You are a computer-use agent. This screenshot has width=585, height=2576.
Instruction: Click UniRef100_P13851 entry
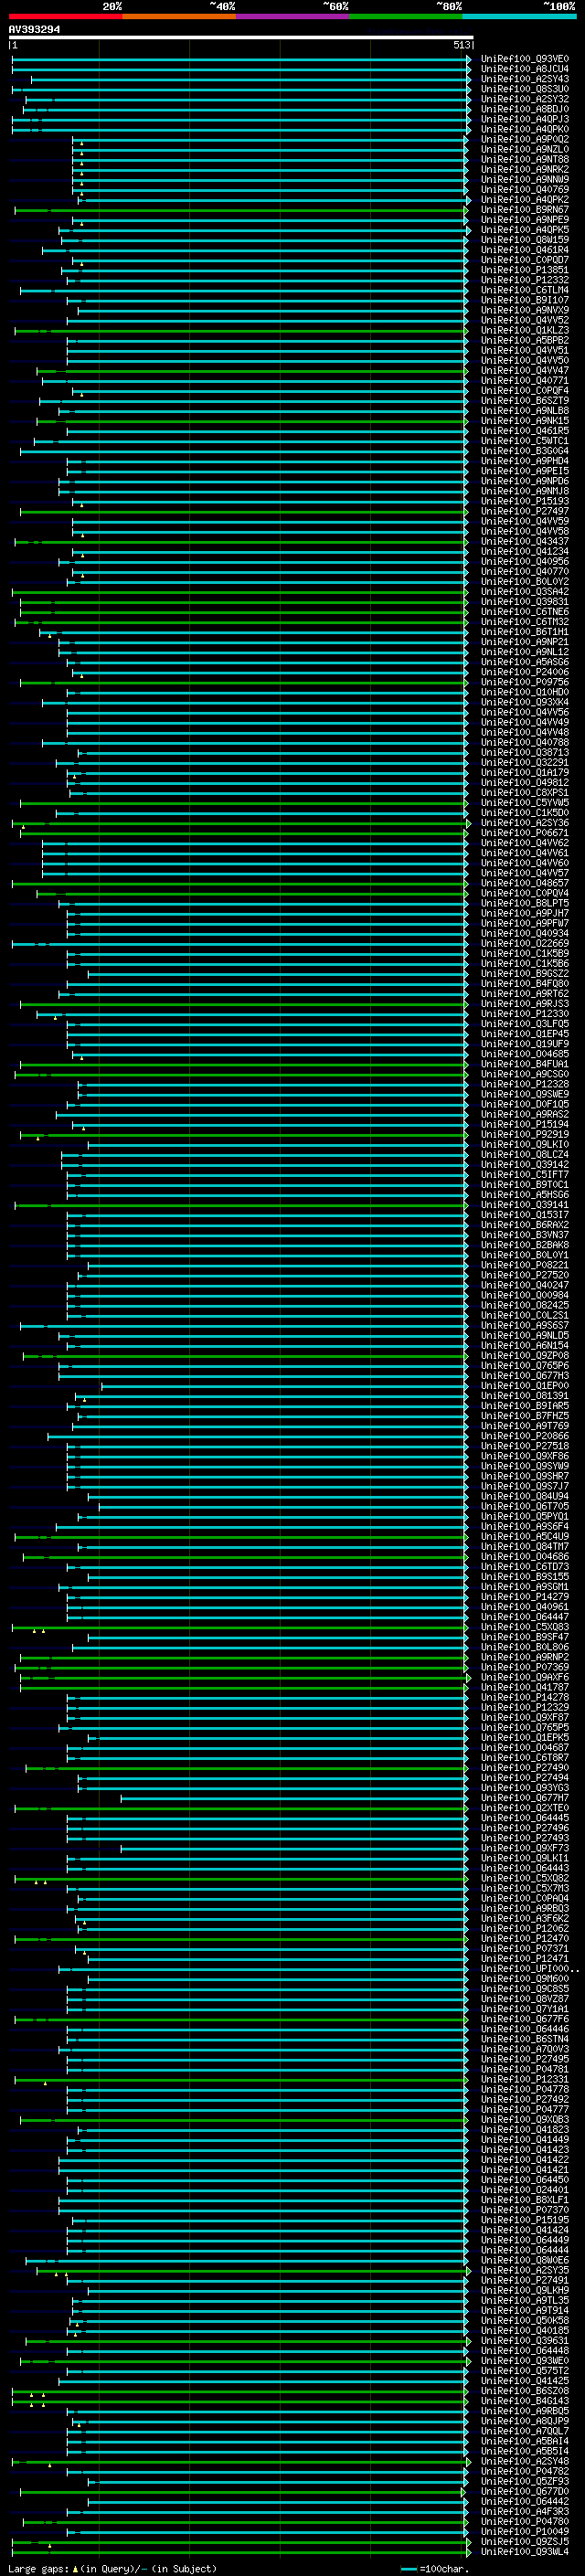coord(525,270)
